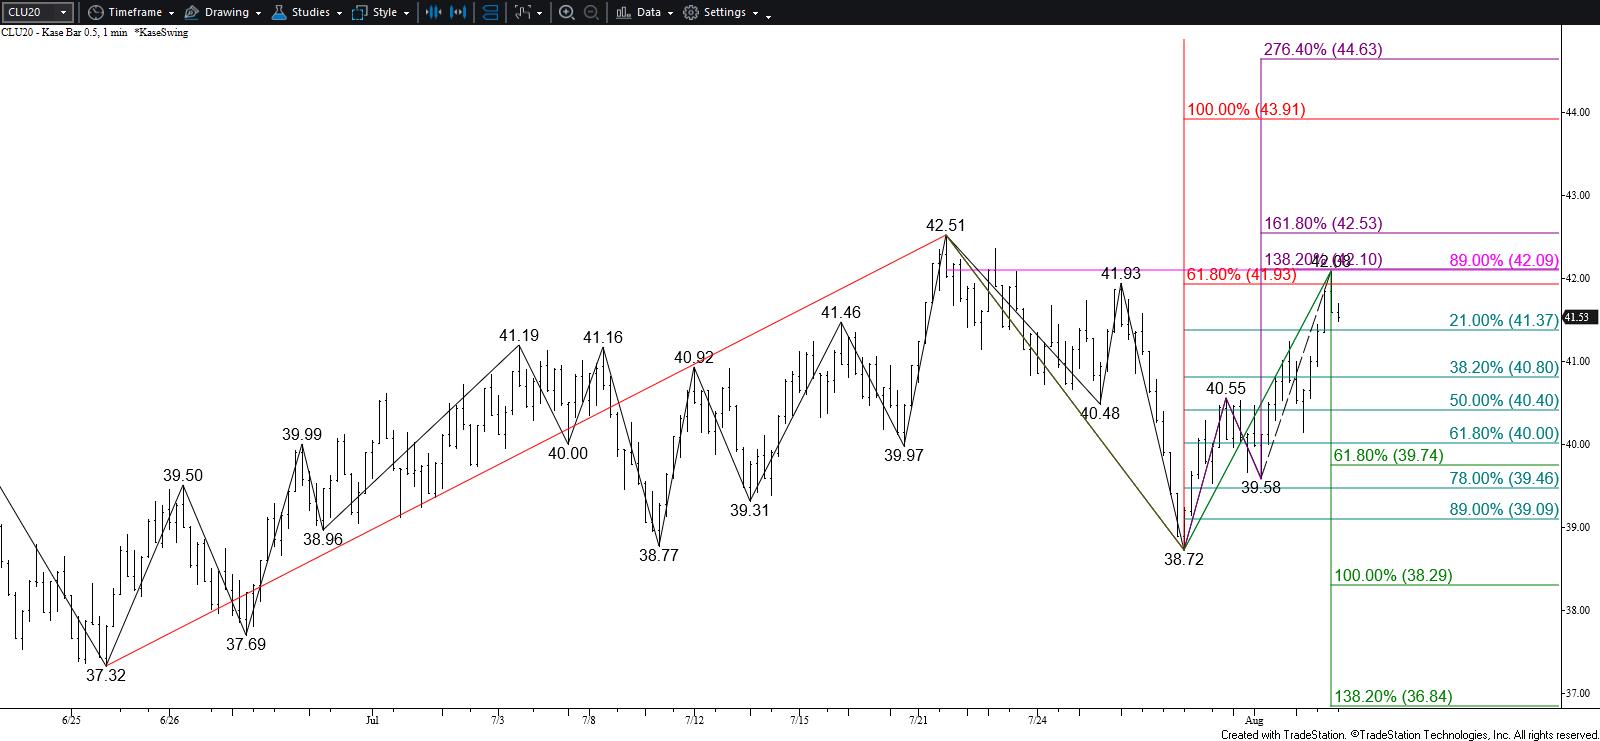Open the CLU20 symbol combo box
Viewport: 1600px width, 741px height.
coord(37,12)
